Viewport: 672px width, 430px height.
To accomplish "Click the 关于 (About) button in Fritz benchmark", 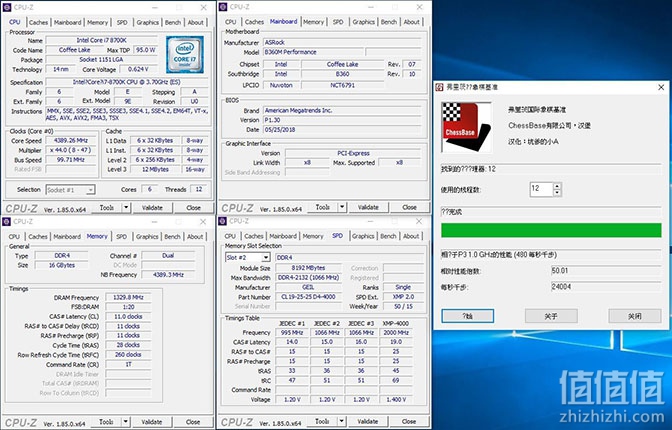I will point(551,316).
